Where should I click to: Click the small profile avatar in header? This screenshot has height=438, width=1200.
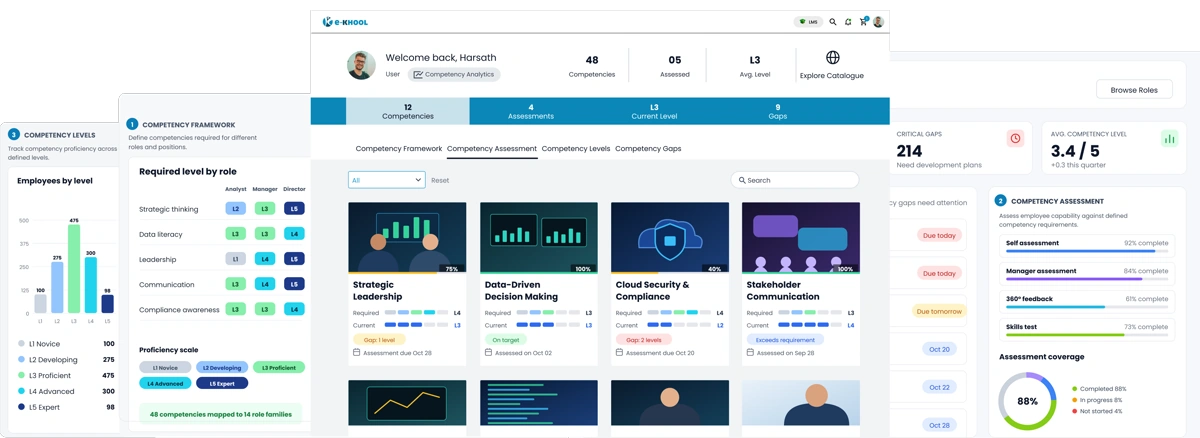tap(878, 22)
